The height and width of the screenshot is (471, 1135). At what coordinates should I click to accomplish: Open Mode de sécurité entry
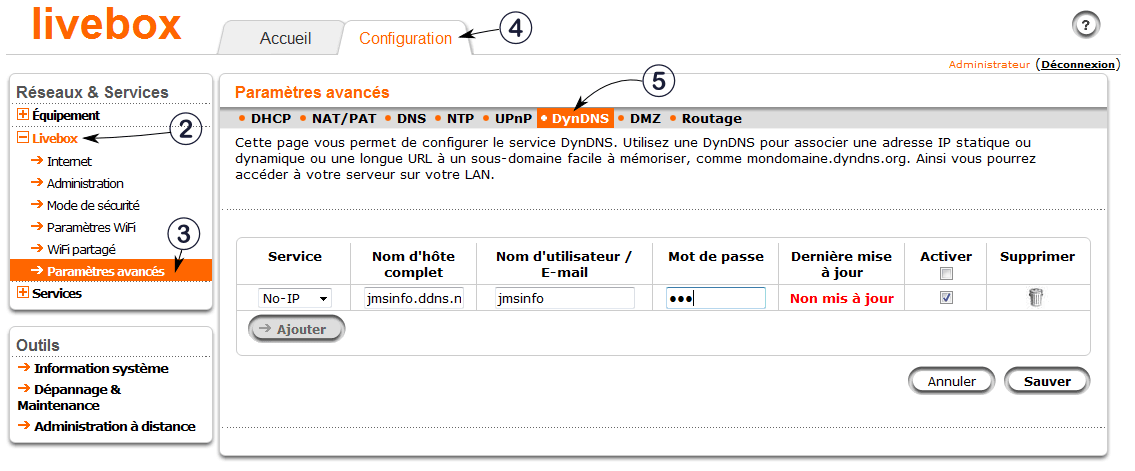pyautogui.click(x=93, y=205)
